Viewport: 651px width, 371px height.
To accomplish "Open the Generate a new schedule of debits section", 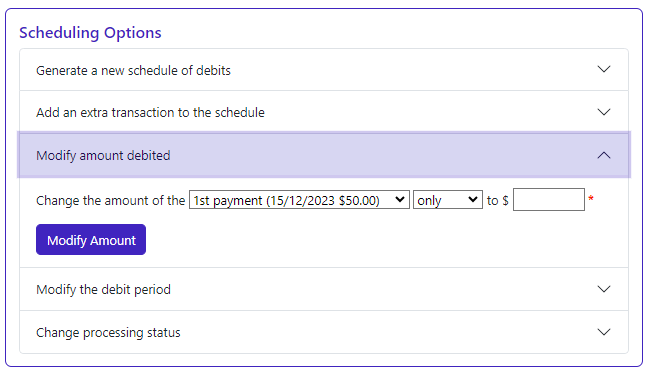I will [324, 70].
